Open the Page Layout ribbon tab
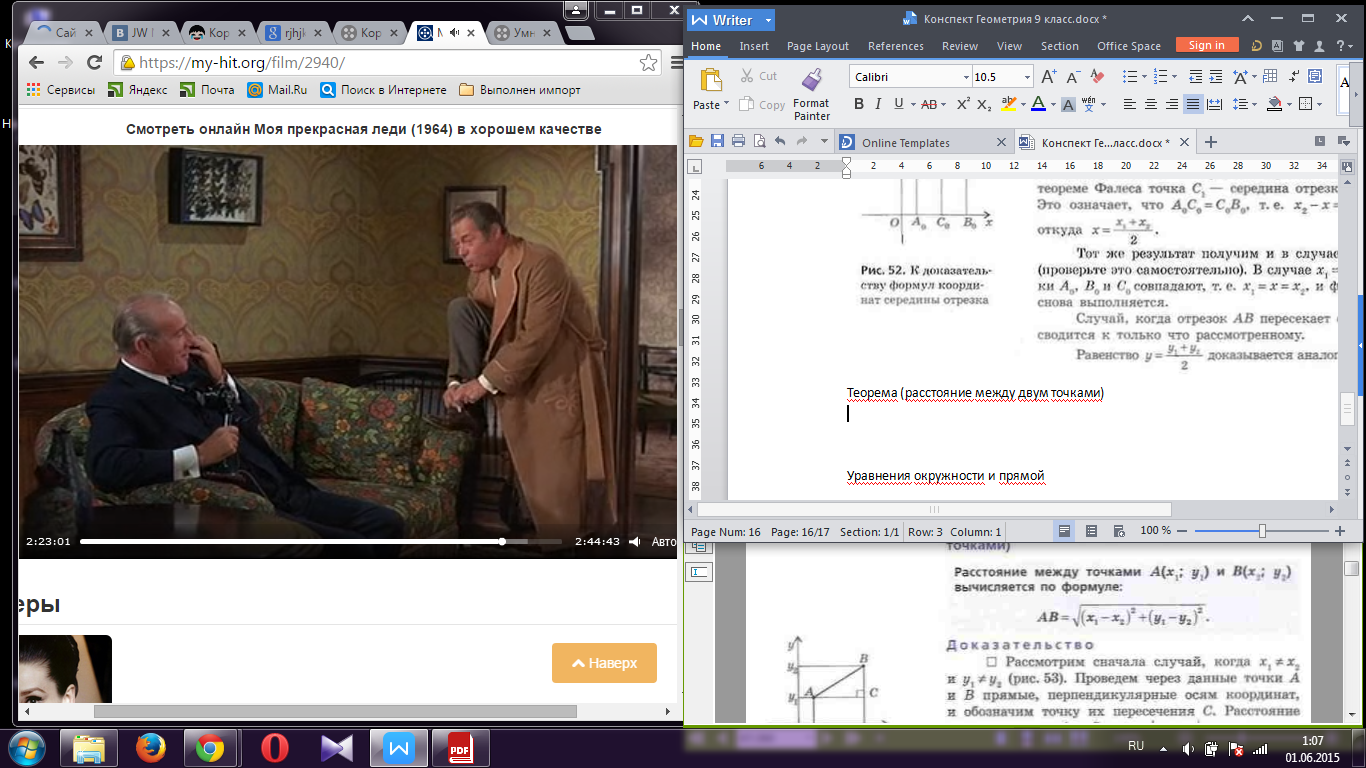 coord(817,46)
